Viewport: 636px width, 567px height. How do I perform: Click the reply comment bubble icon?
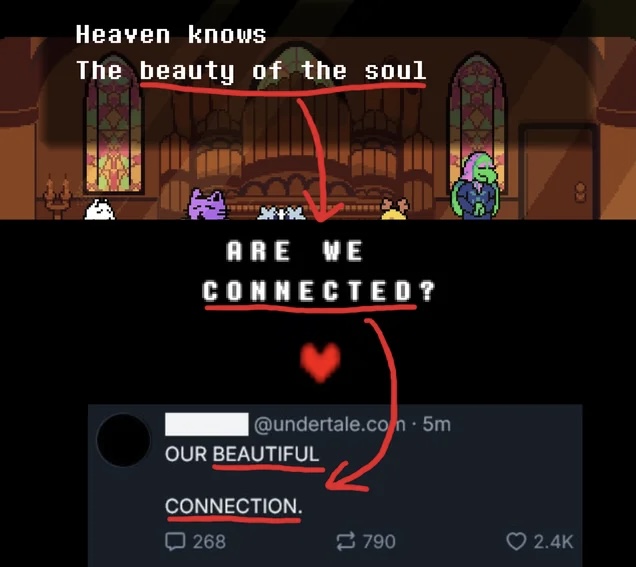click(175, 541)
